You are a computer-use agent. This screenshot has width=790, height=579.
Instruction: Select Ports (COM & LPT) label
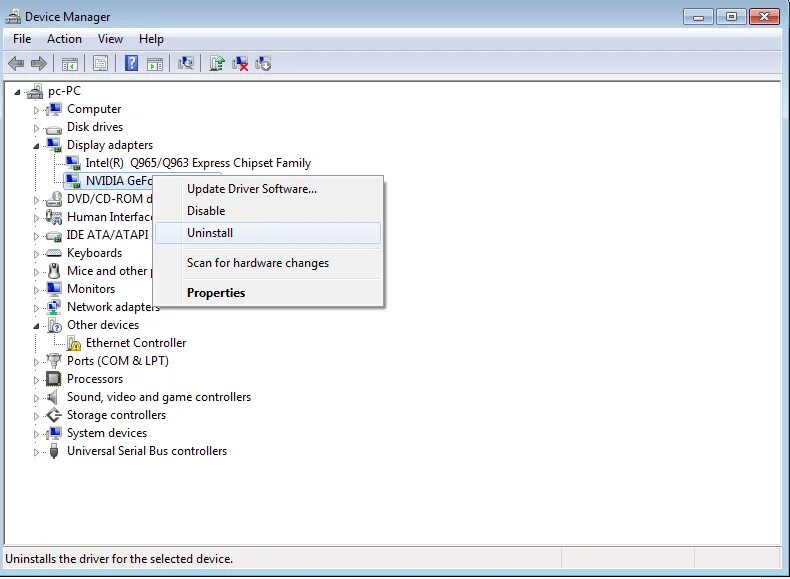117,361
